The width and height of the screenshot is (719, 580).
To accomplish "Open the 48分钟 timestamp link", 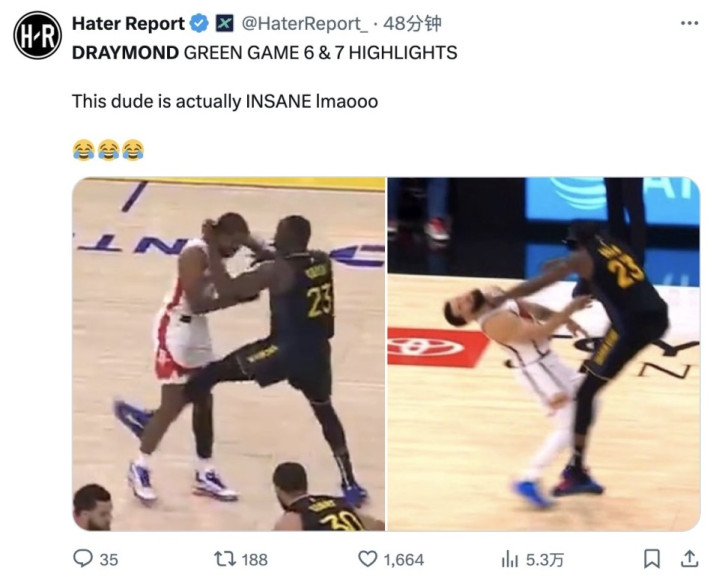I will pos(412,23).
